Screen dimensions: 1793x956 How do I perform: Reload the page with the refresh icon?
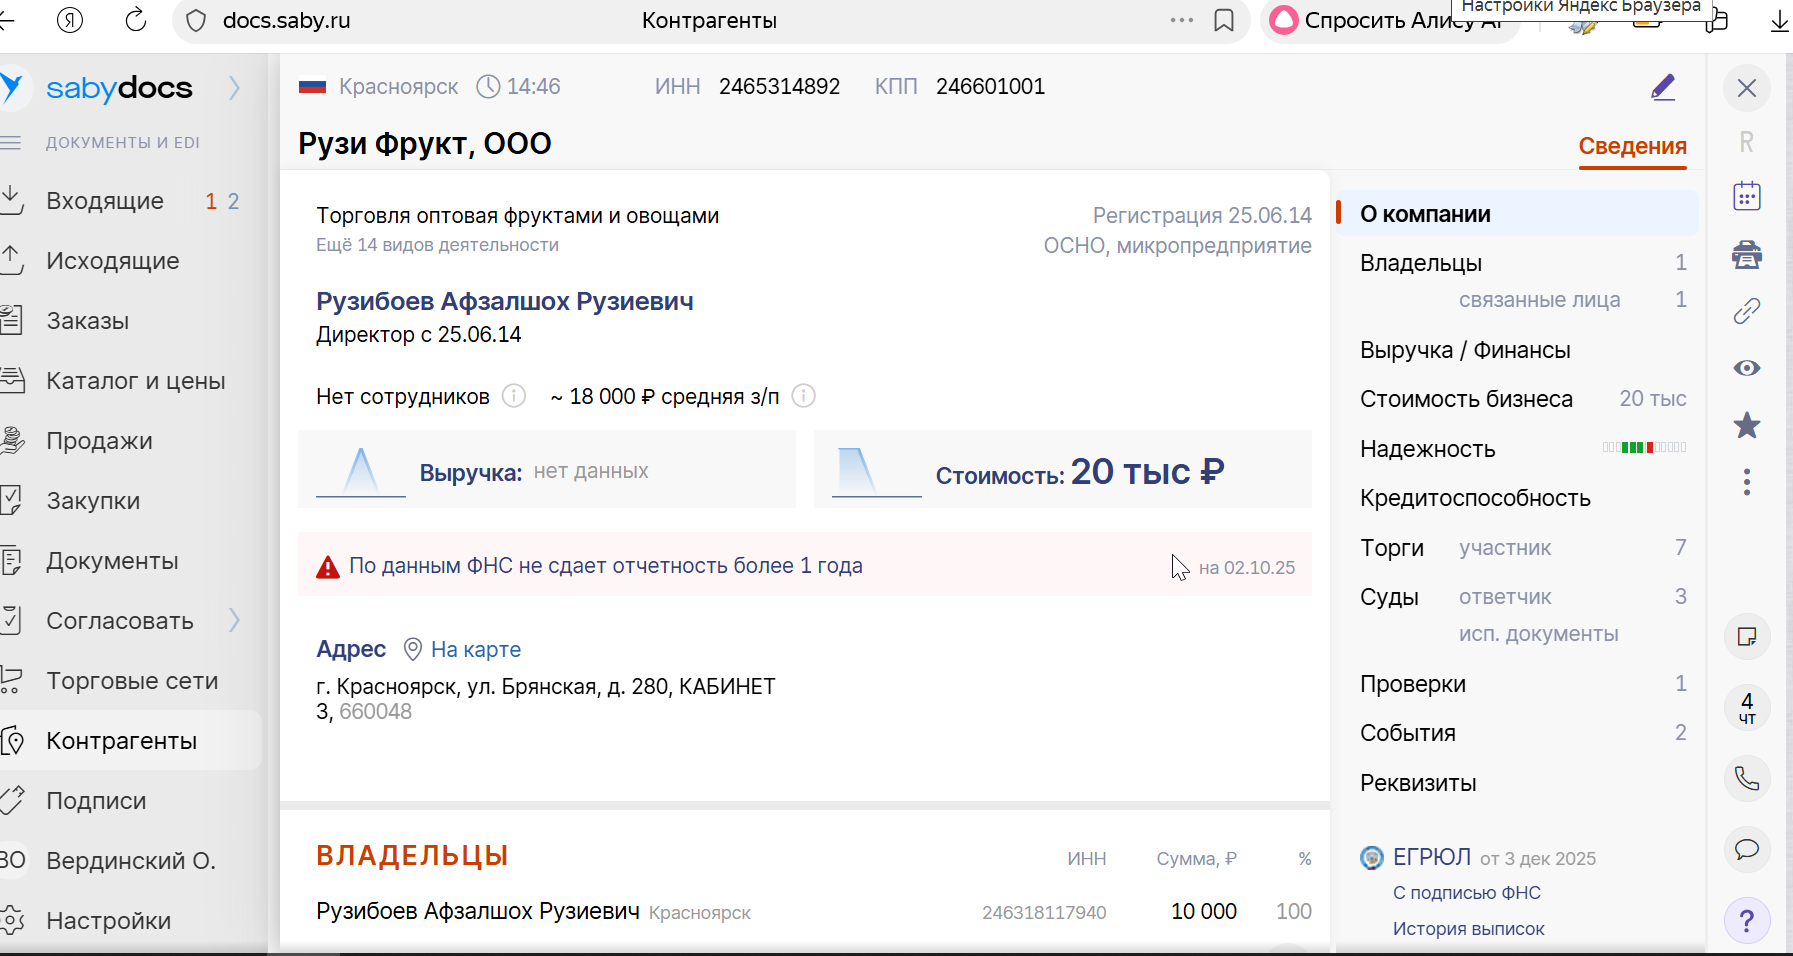[x=136, y=20]
